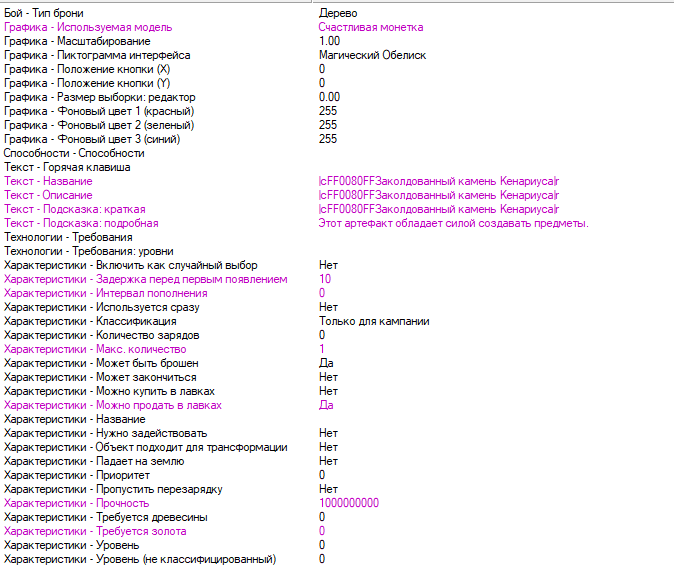Select 'Фоновый цвет 2 (зеленый)' row
This screenshot has height=576, width=674.
(99, 126)
